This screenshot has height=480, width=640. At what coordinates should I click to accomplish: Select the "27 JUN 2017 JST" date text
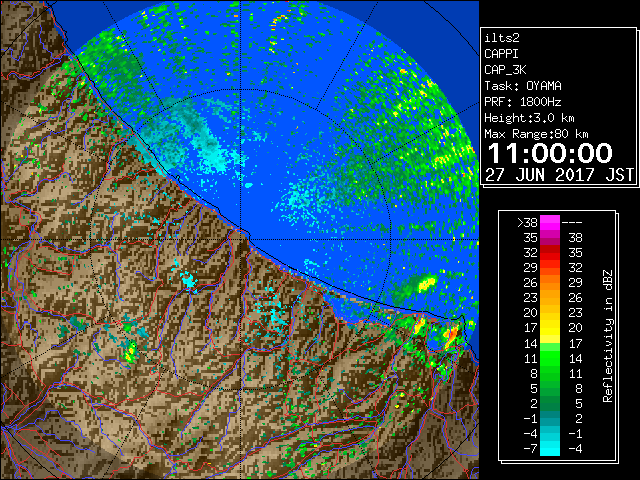point(559,175)
